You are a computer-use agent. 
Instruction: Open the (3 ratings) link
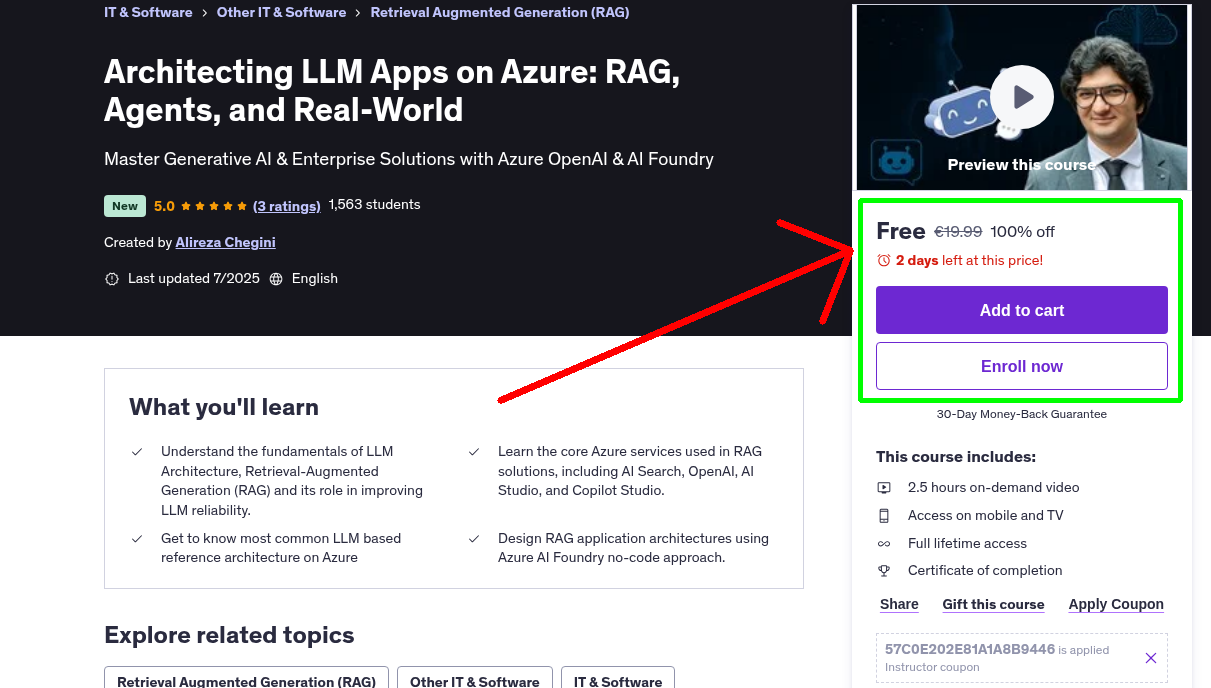287,206
